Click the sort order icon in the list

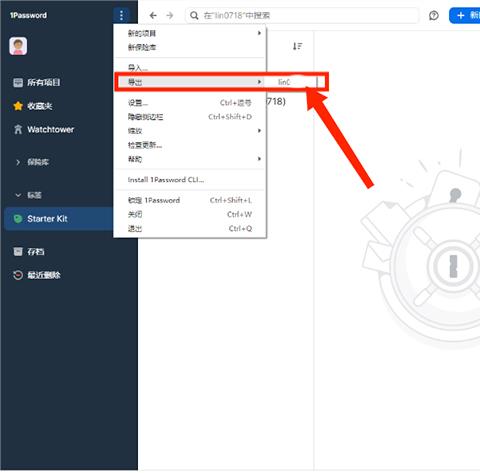tap(297, 46)
